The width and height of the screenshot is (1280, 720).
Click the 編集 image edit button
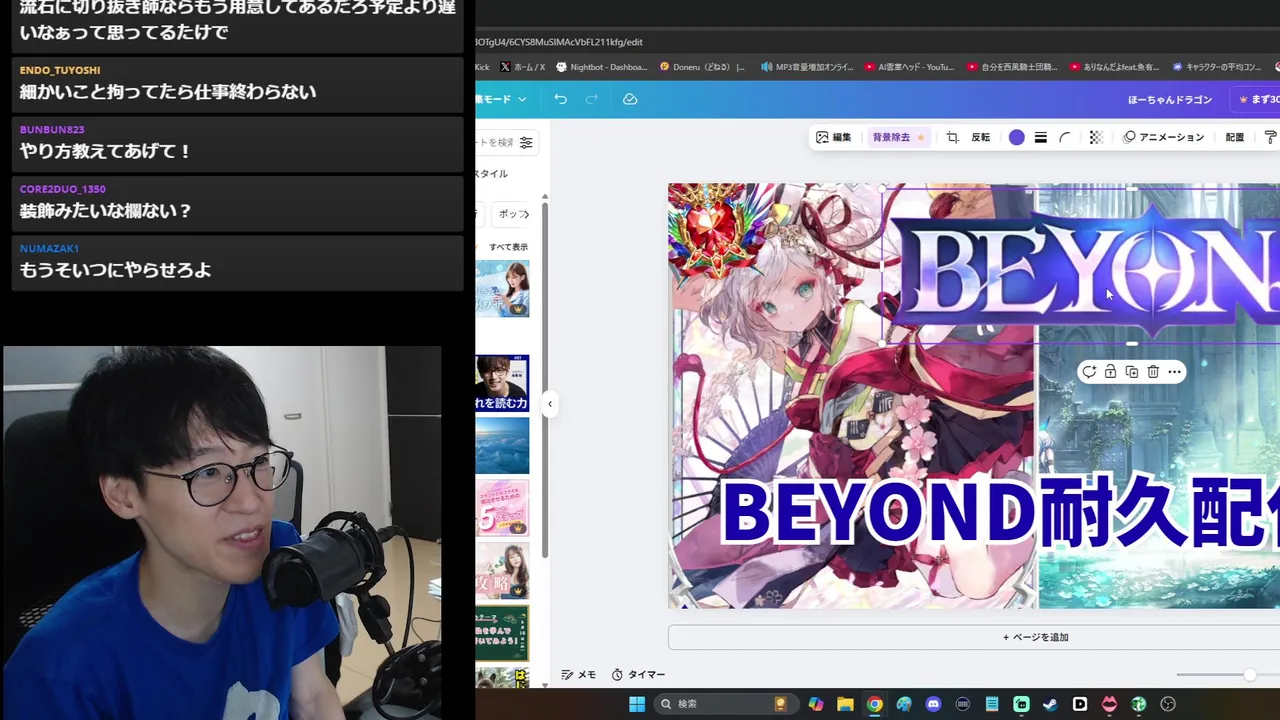coord(833,137)
